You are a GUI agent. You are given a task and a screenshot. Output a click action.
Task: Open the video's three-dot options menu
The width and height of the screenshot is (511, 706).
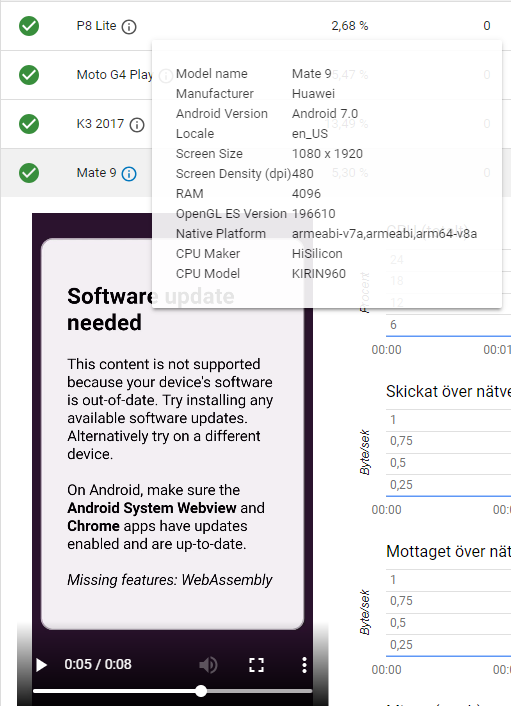[304, 665]
